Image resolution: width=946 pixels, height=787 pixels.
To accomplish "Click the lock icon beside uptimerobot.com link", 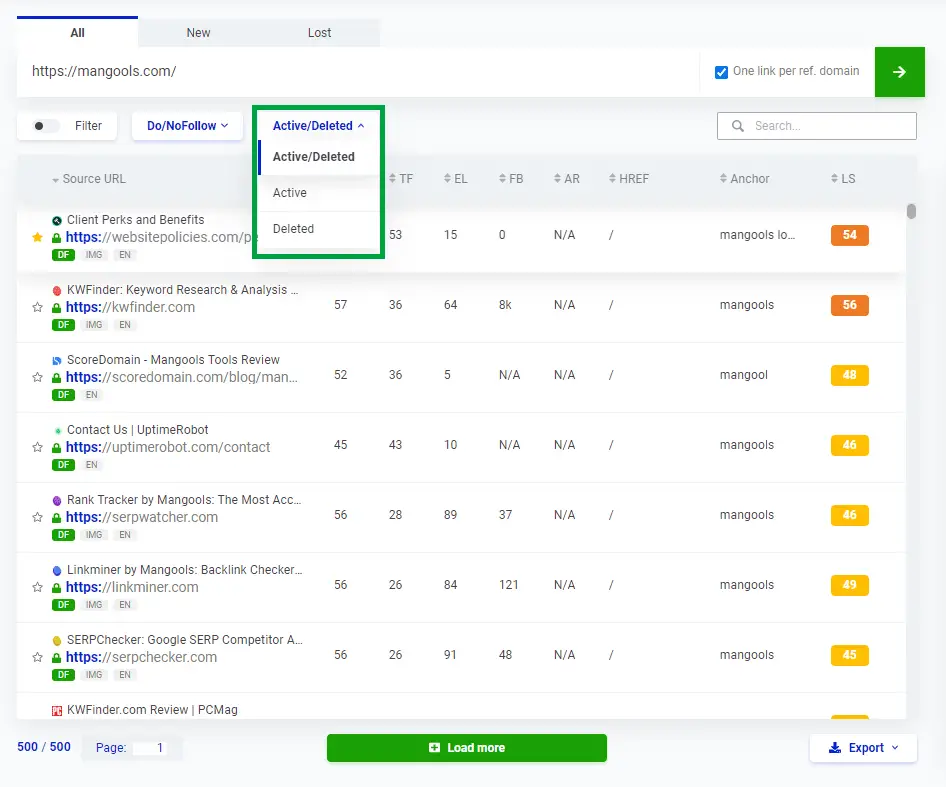I will click(57, 448).
